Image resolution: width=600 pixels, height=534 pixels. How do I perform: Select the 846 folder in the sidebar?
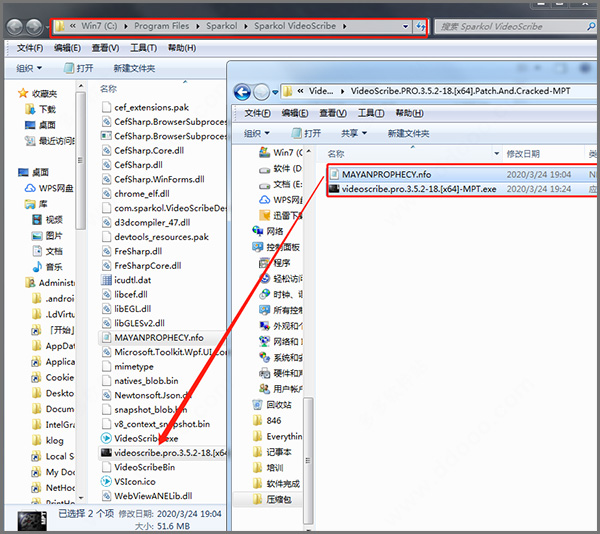[267, 421]
